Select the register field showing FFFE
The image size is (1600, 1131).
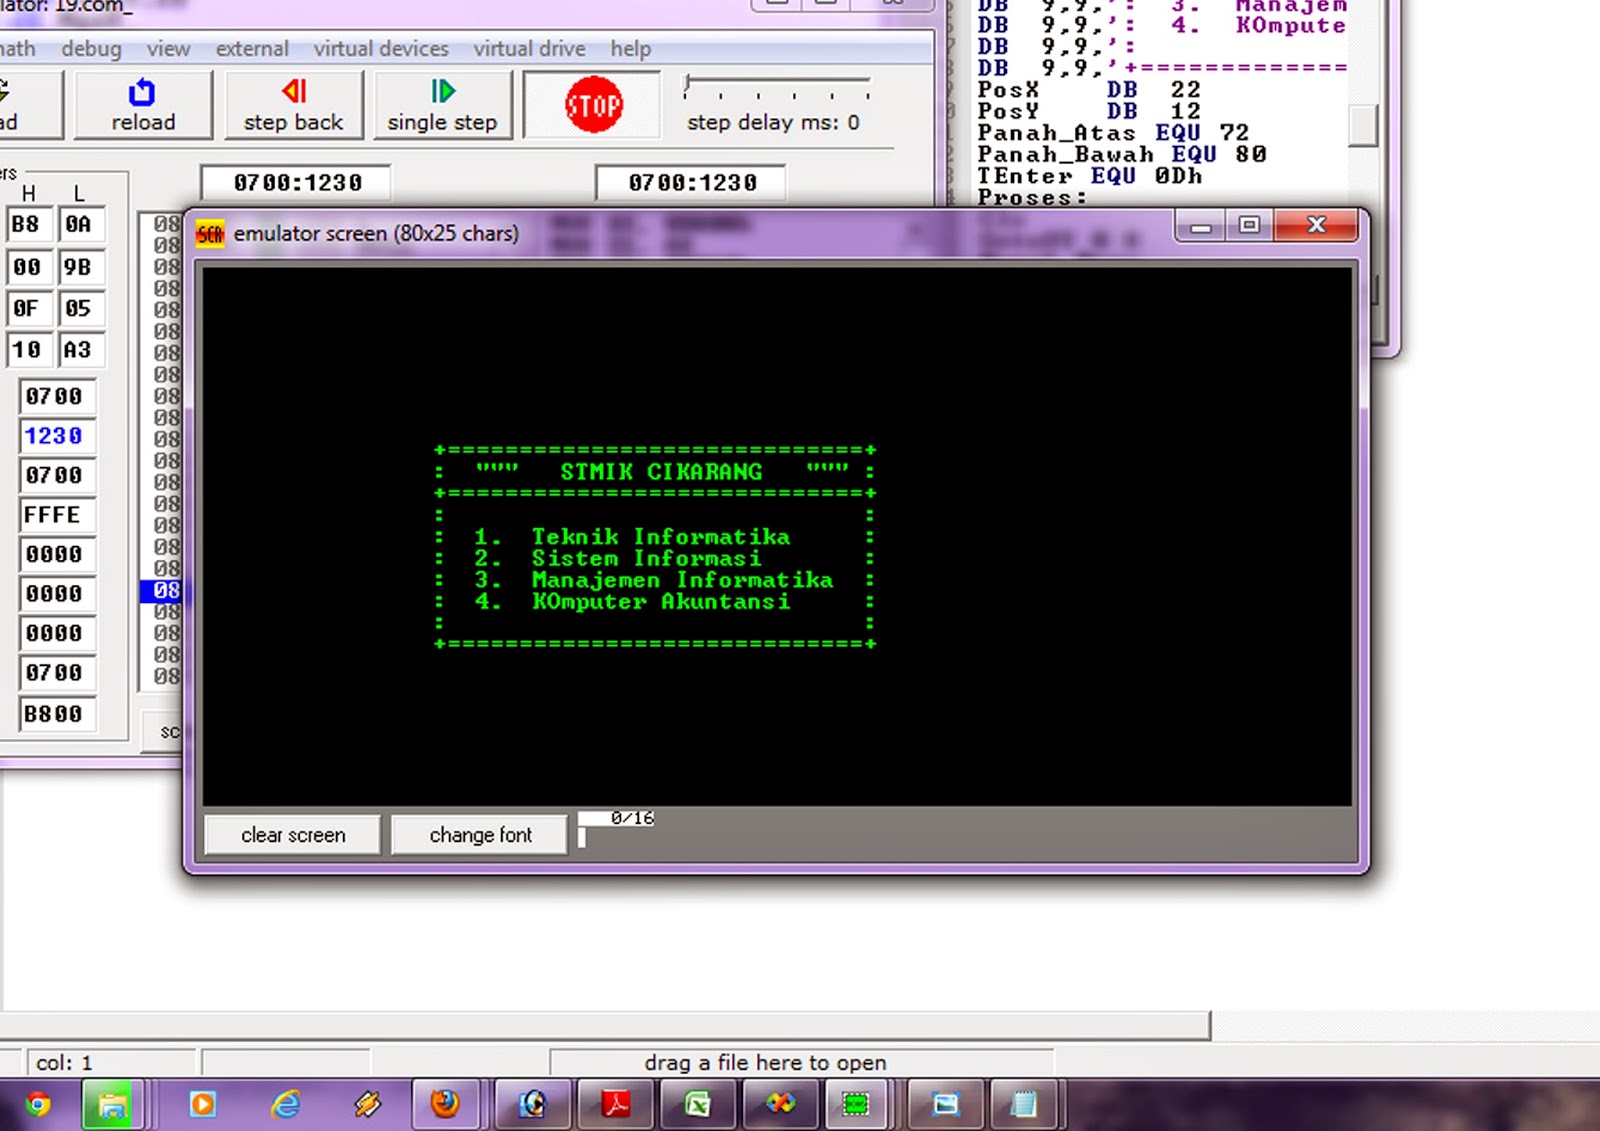[x=56, y=515]
